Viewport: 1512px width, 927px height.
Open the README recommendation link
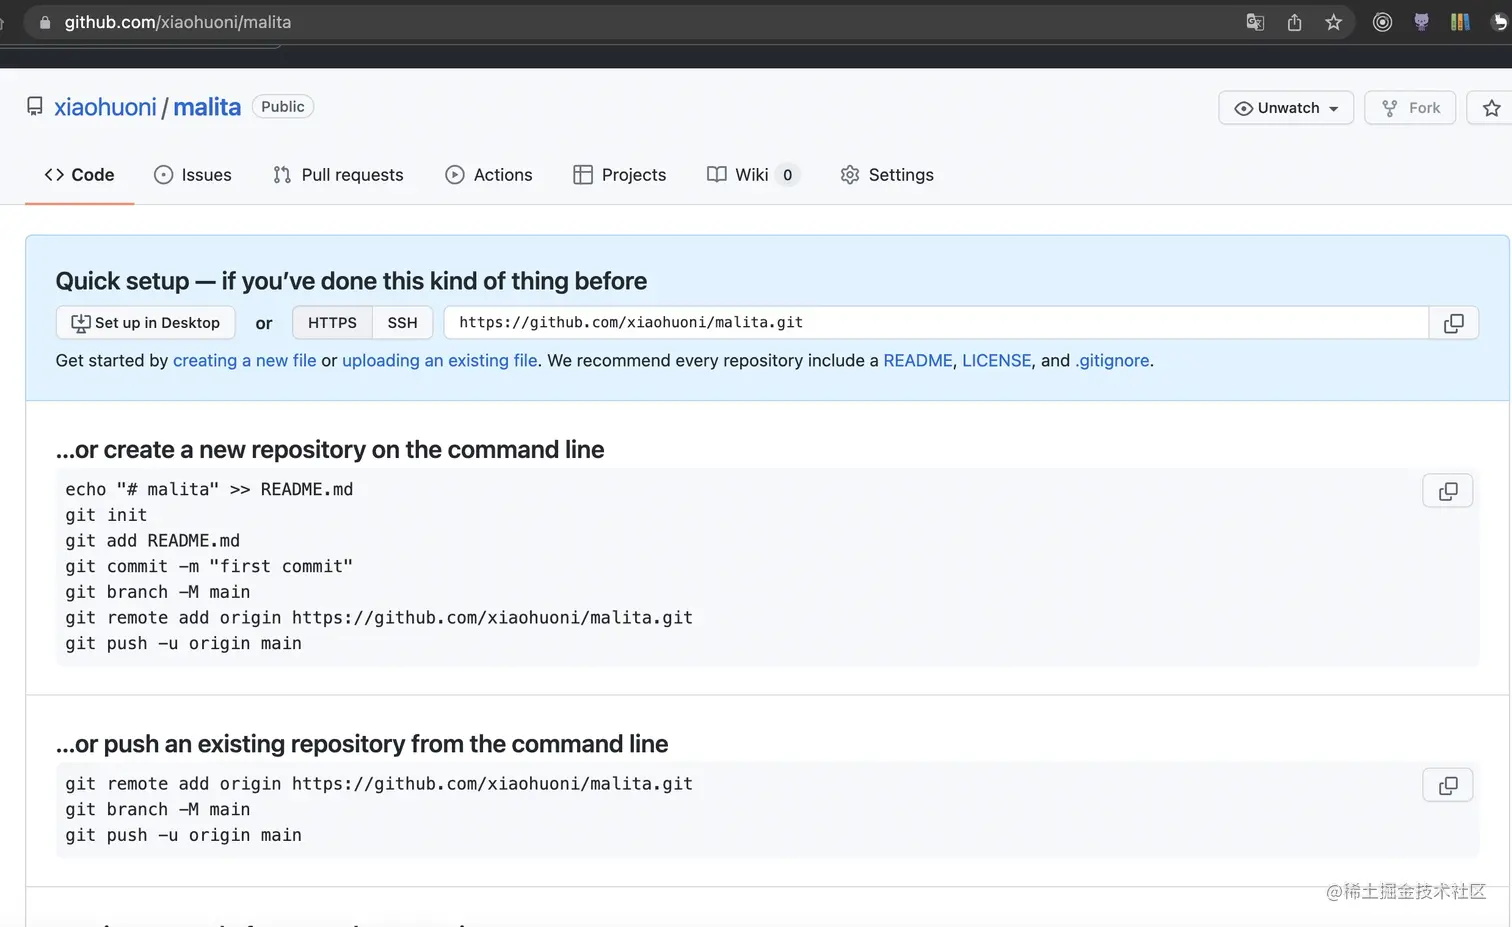pyautogui.click(x=918, y=361)
